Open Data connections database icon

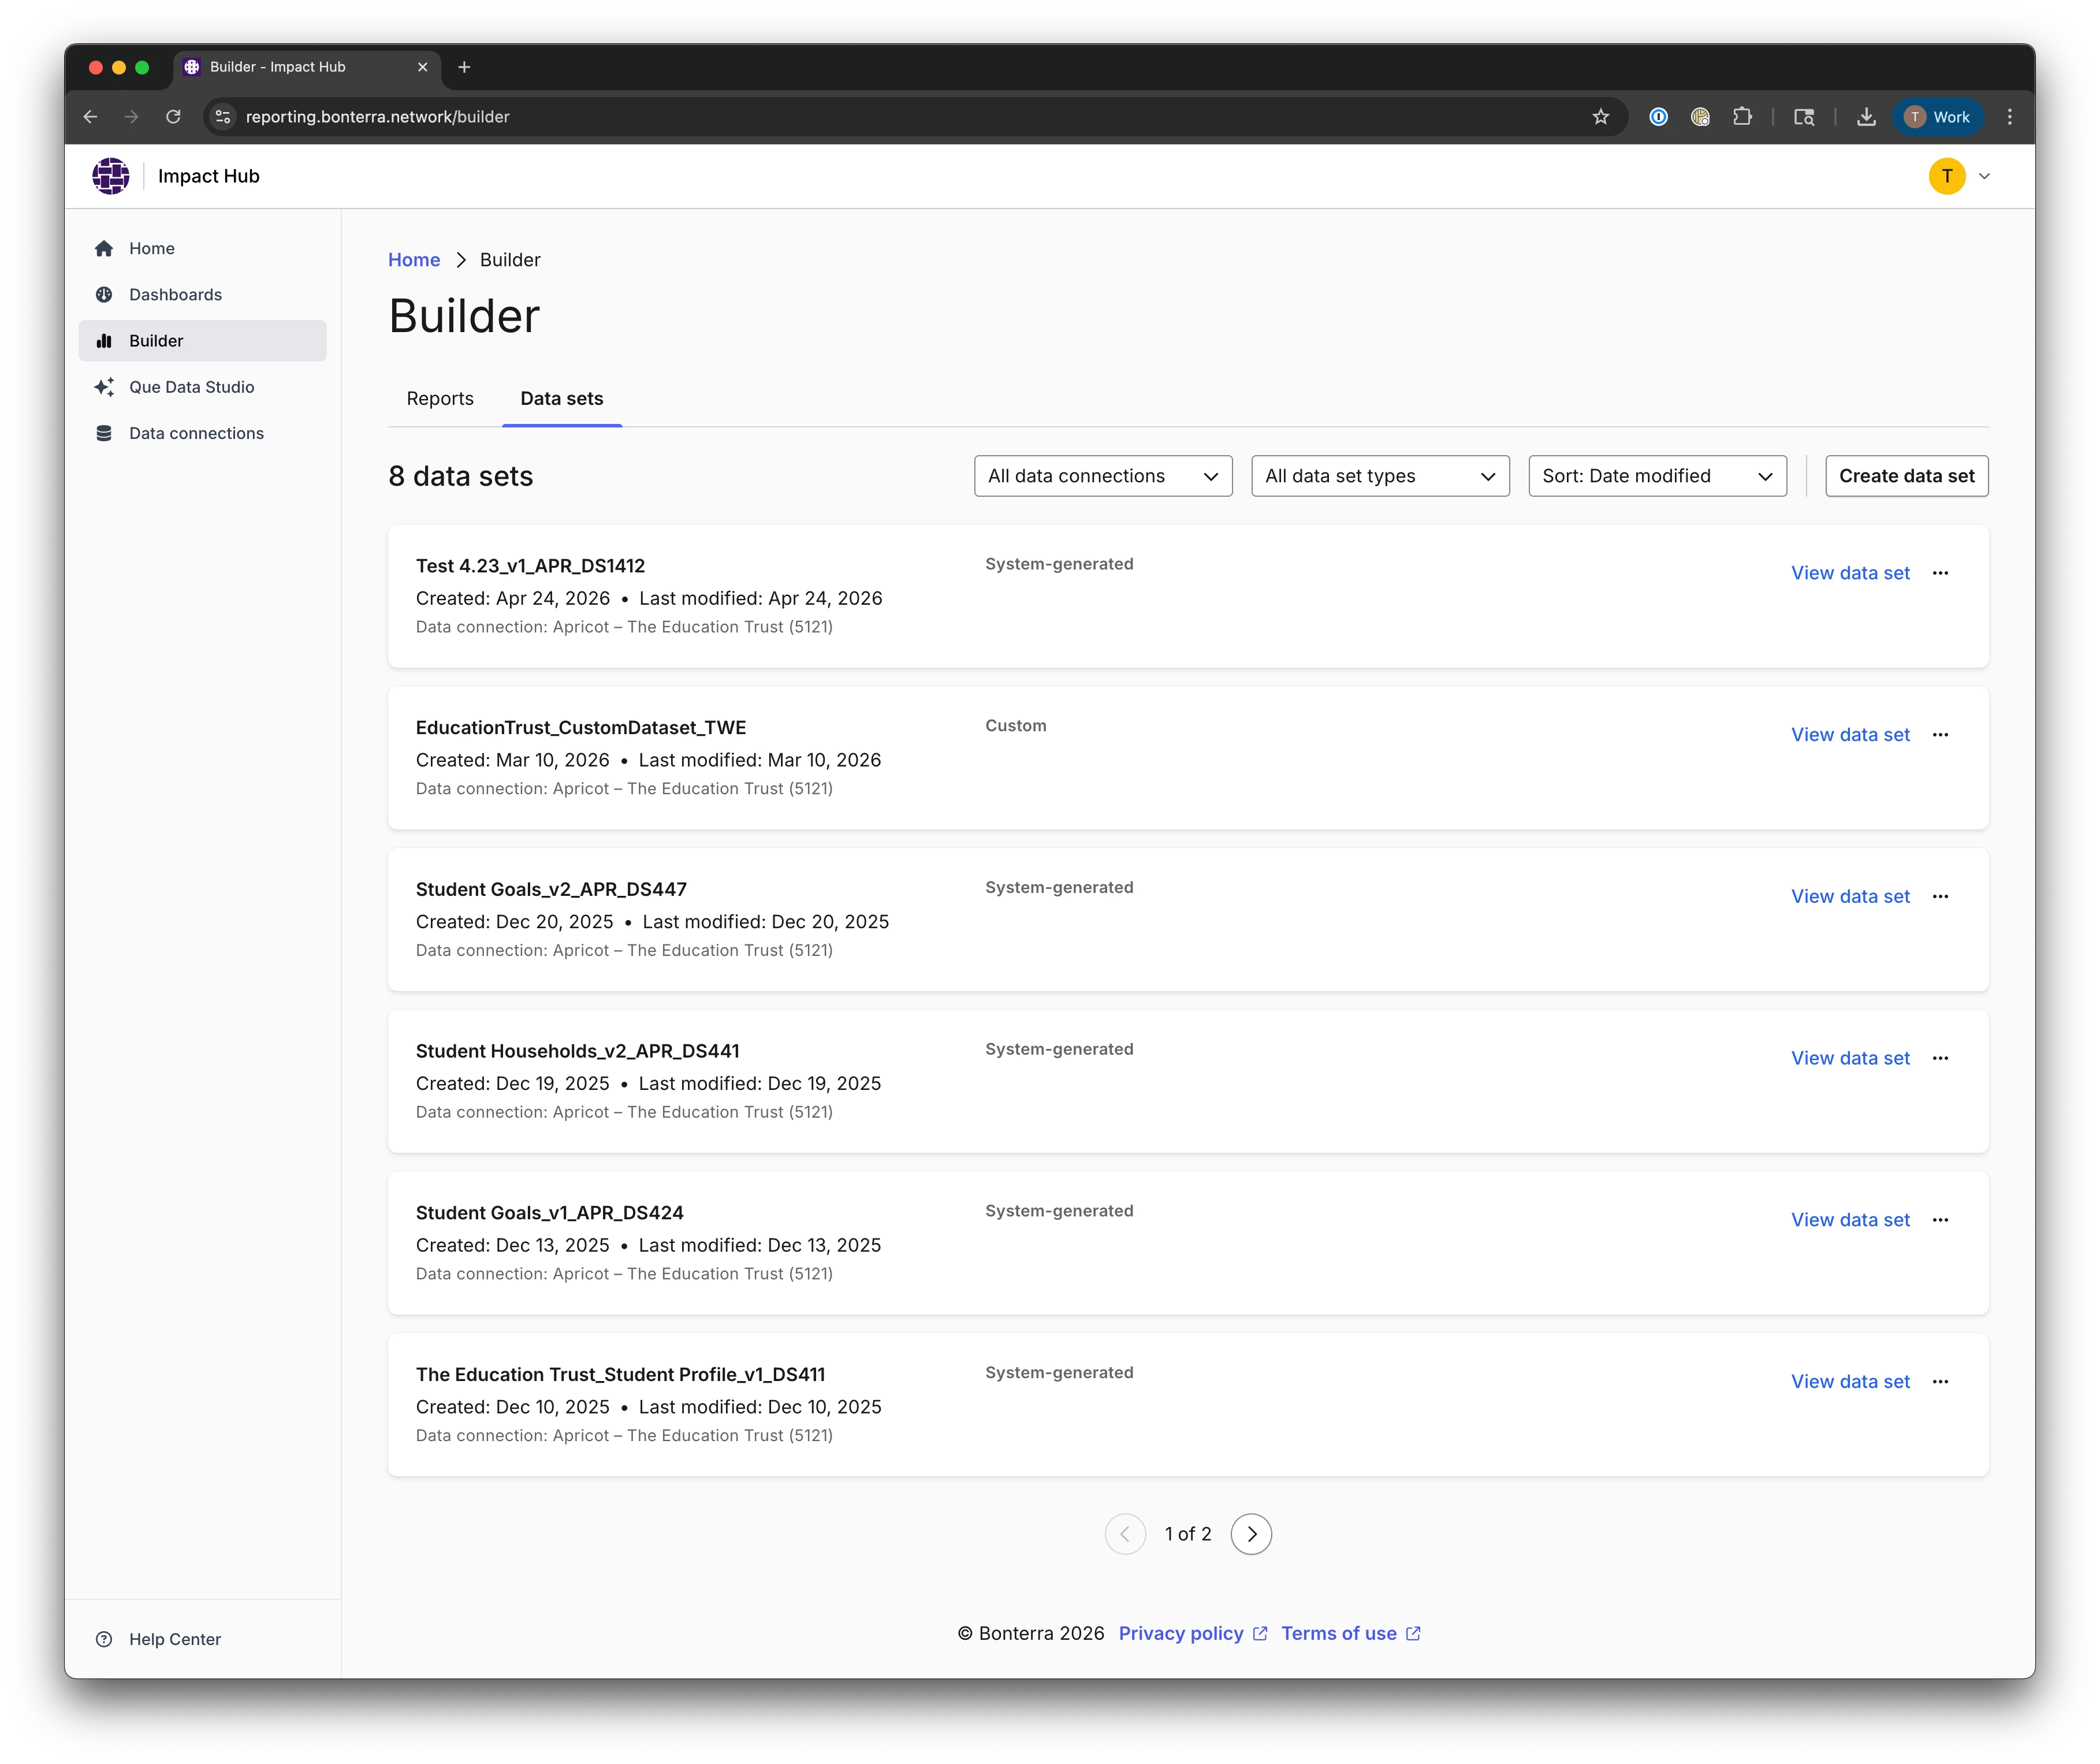pyautogui.click(x=104, y=433)
